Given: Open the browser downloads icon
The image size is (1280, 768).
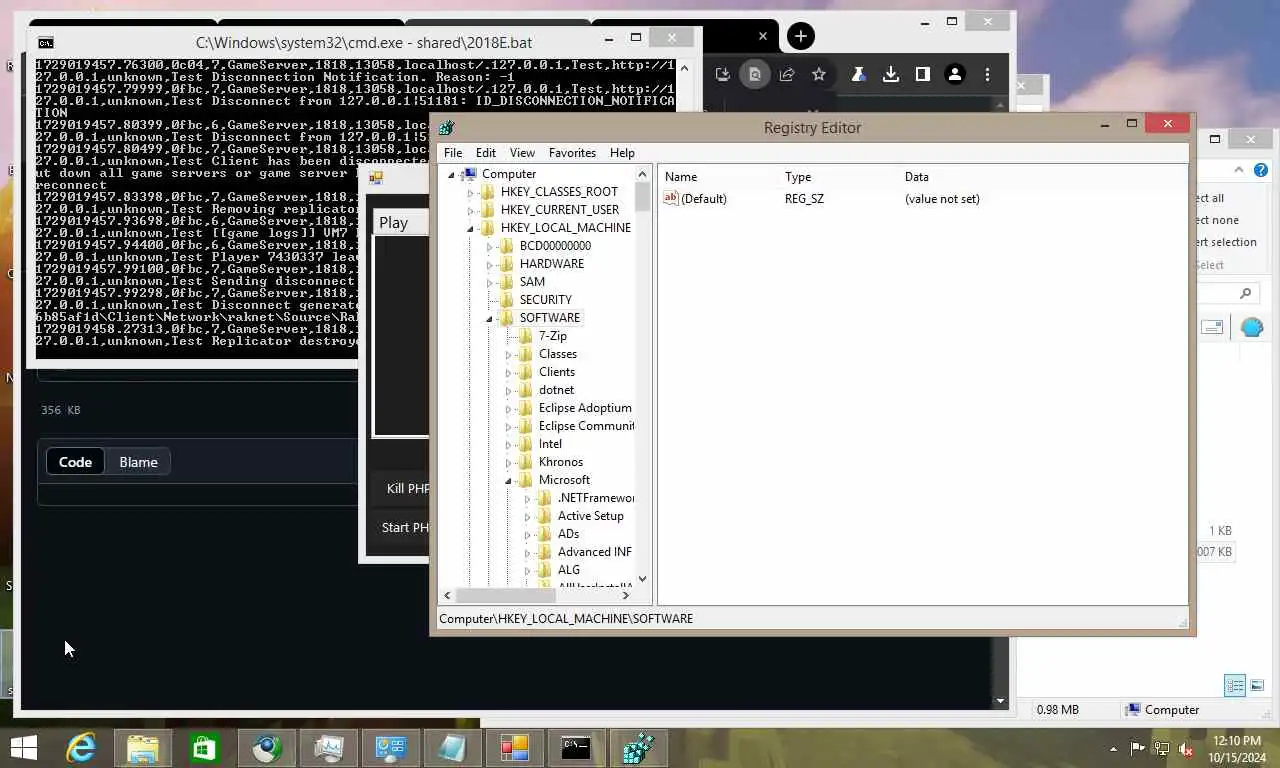Looking at the screenshot, I should pyautogui.click(x=890, y=74).
